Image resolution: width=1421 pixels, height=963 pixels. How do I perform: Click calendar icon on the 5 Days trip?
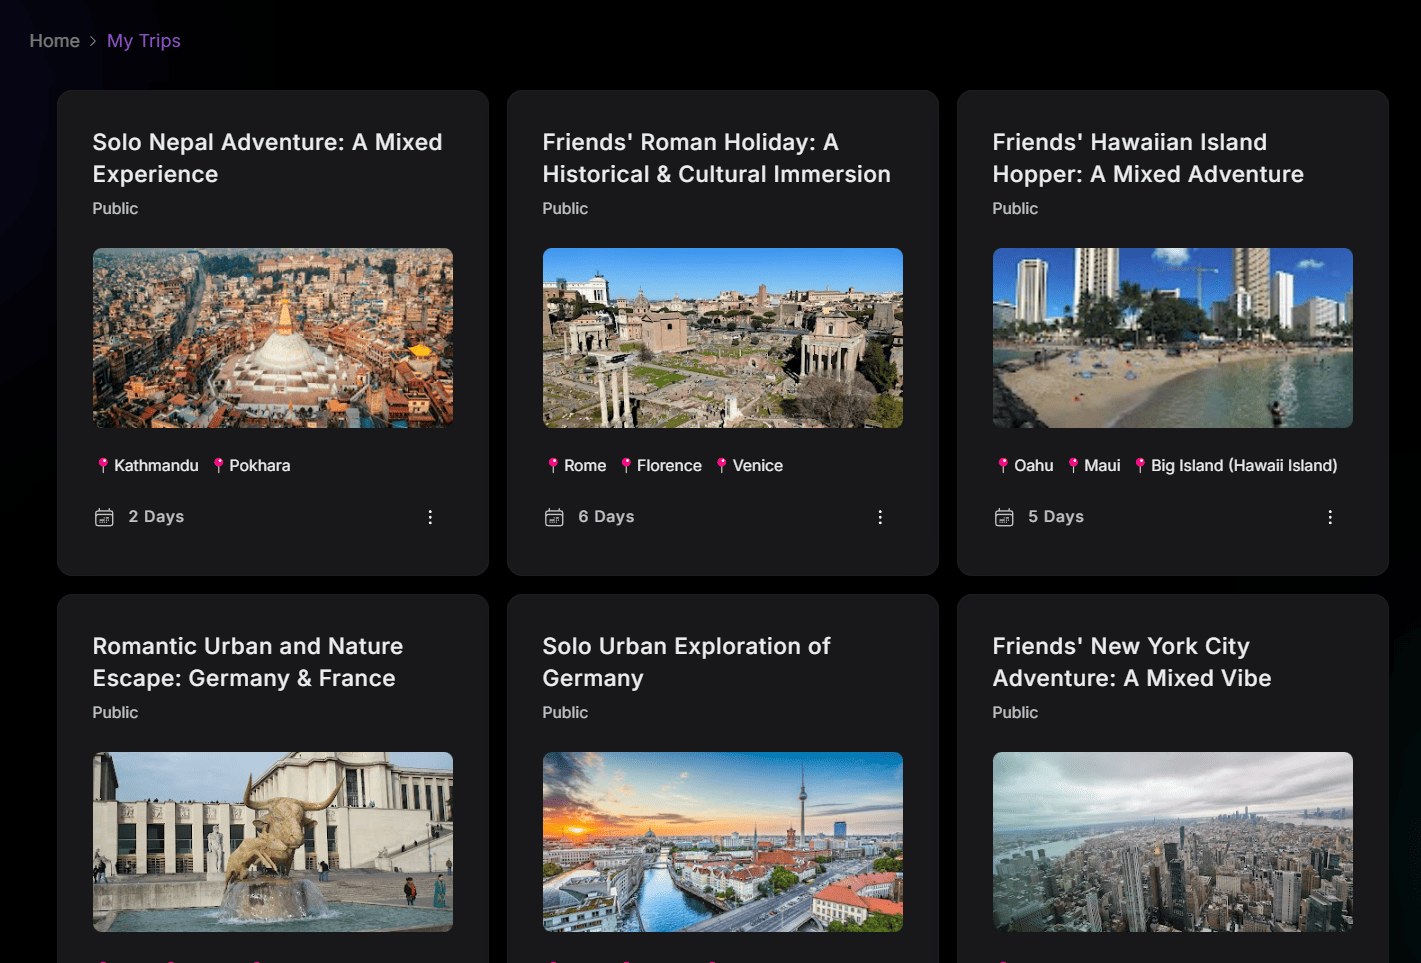coord(1004,517)
